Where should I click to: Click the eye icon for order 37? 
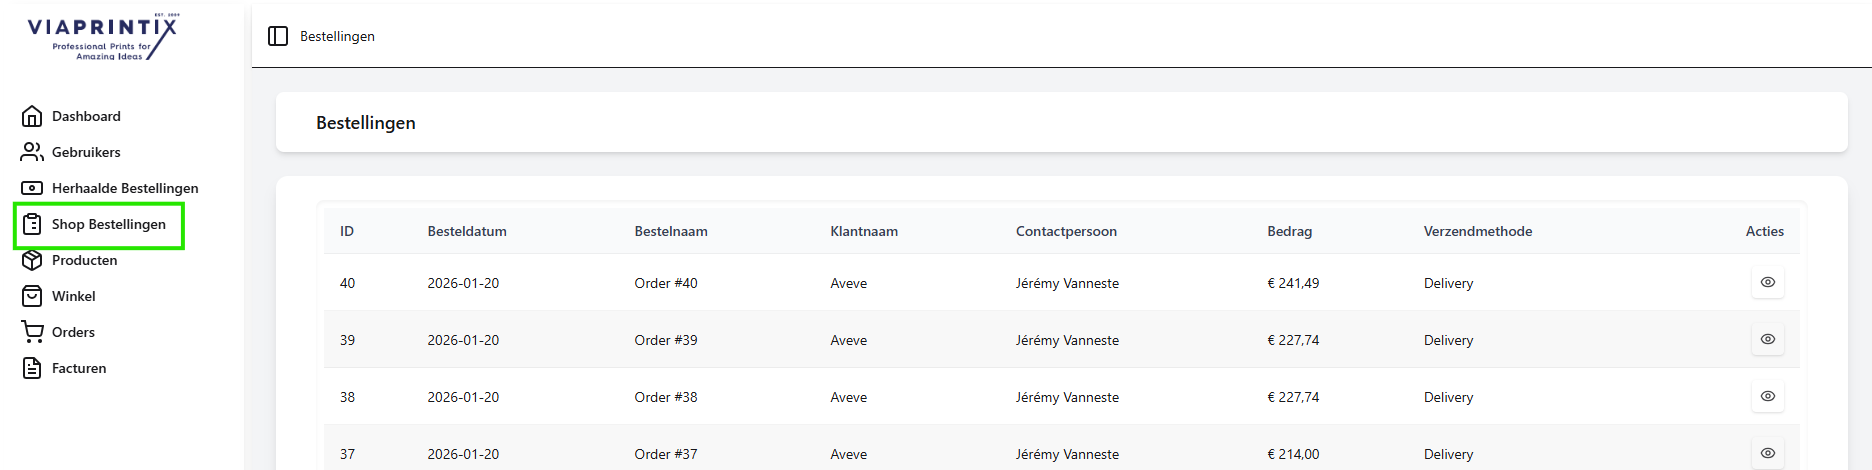(x=1767, y=453)
